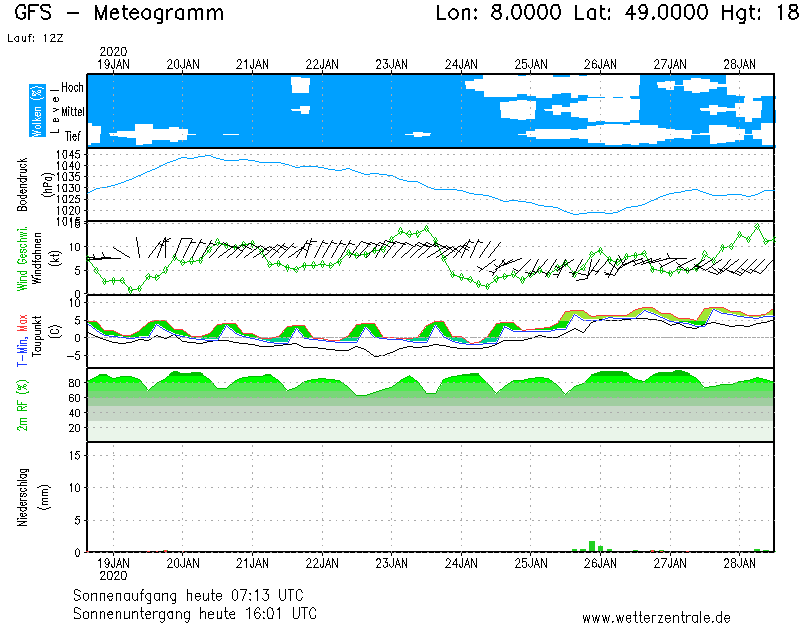Click the Windfahnen axis label
This screenshot has height=625, width=800.
coord(36,258)
